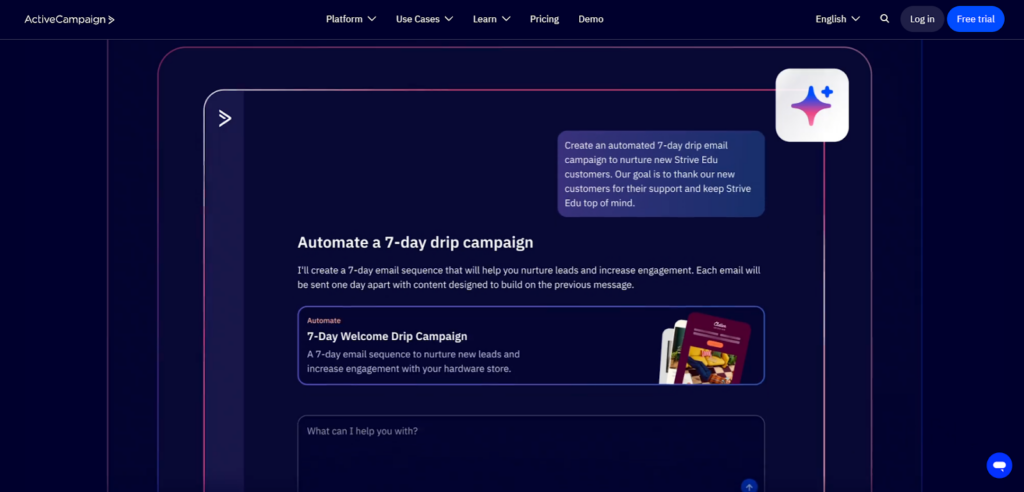Click the email template preview thumbnail
This screenshot has height=492, width=1024.
[706, 349]
